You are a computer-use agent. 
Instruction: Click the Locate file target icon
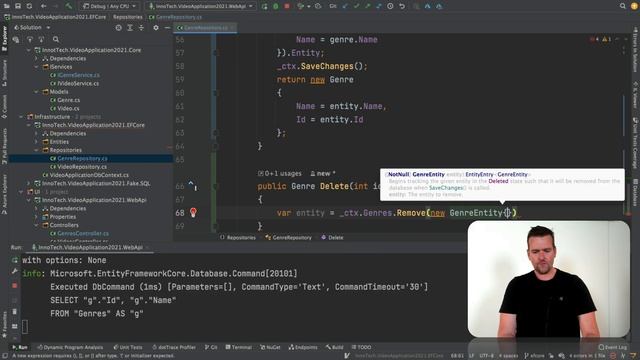coord(118,27)
